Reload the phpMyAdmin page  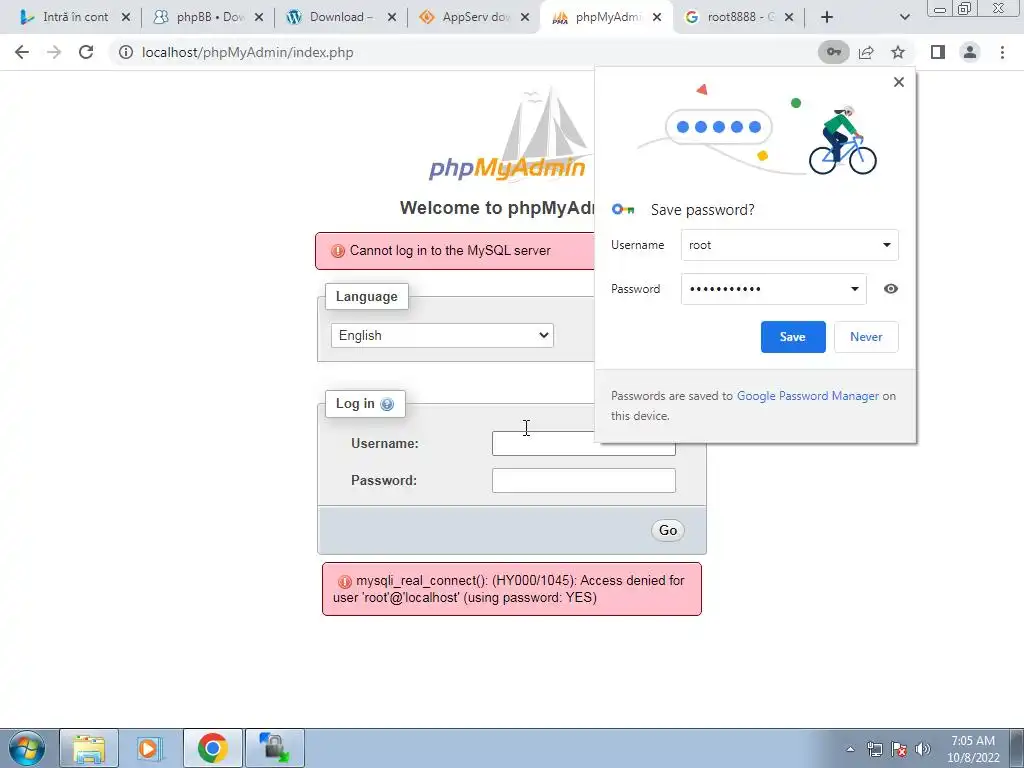click(86, 52)
